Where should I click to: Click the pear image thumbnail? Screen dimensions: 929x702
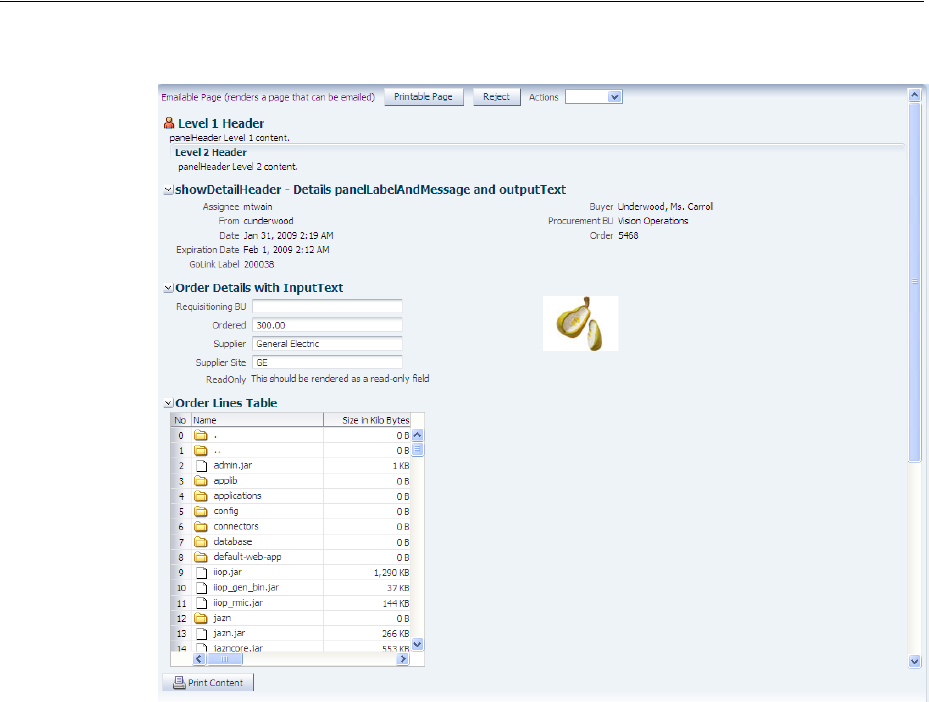pos(581,323)
